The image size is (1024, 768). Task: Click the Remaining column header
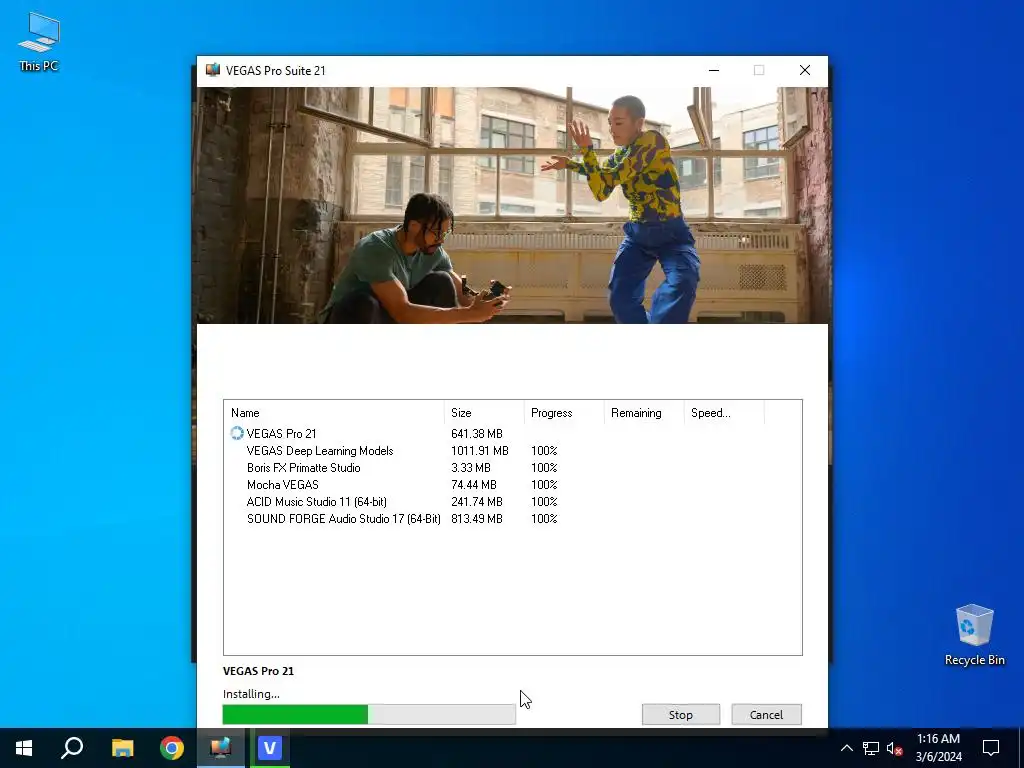(x=644, y=413)
